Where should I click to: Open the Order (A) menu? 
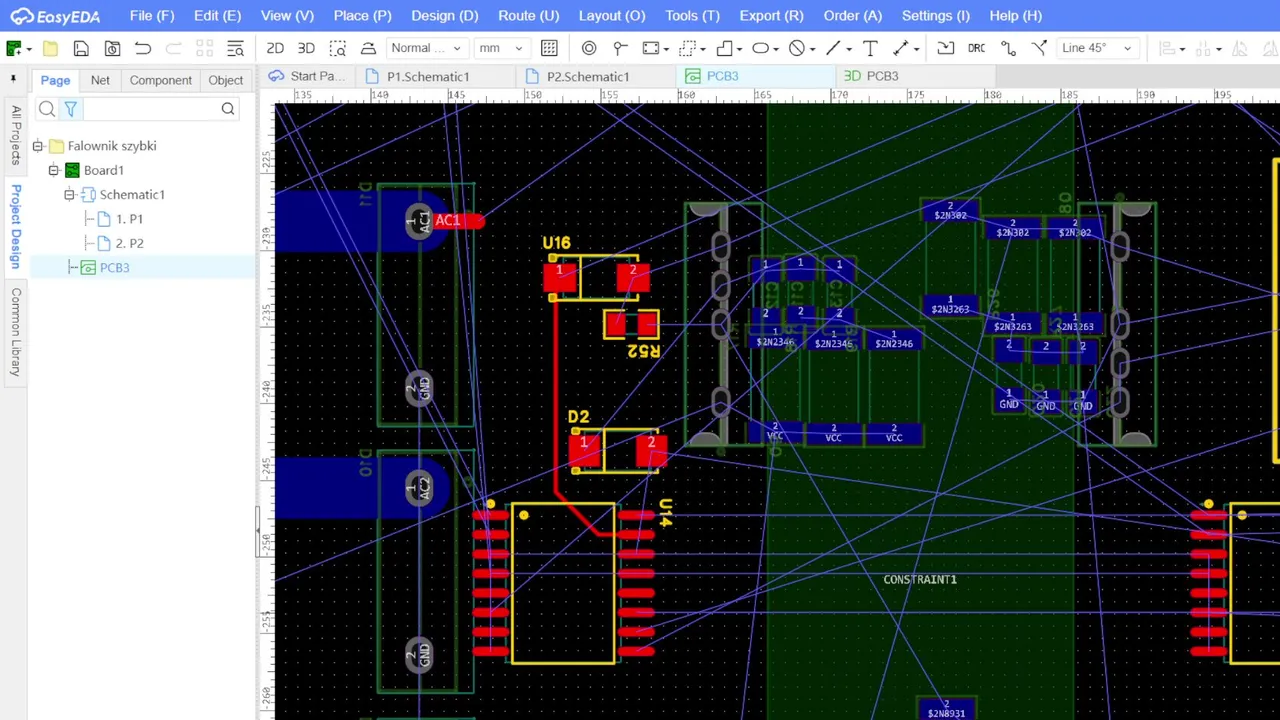point(852,16)
